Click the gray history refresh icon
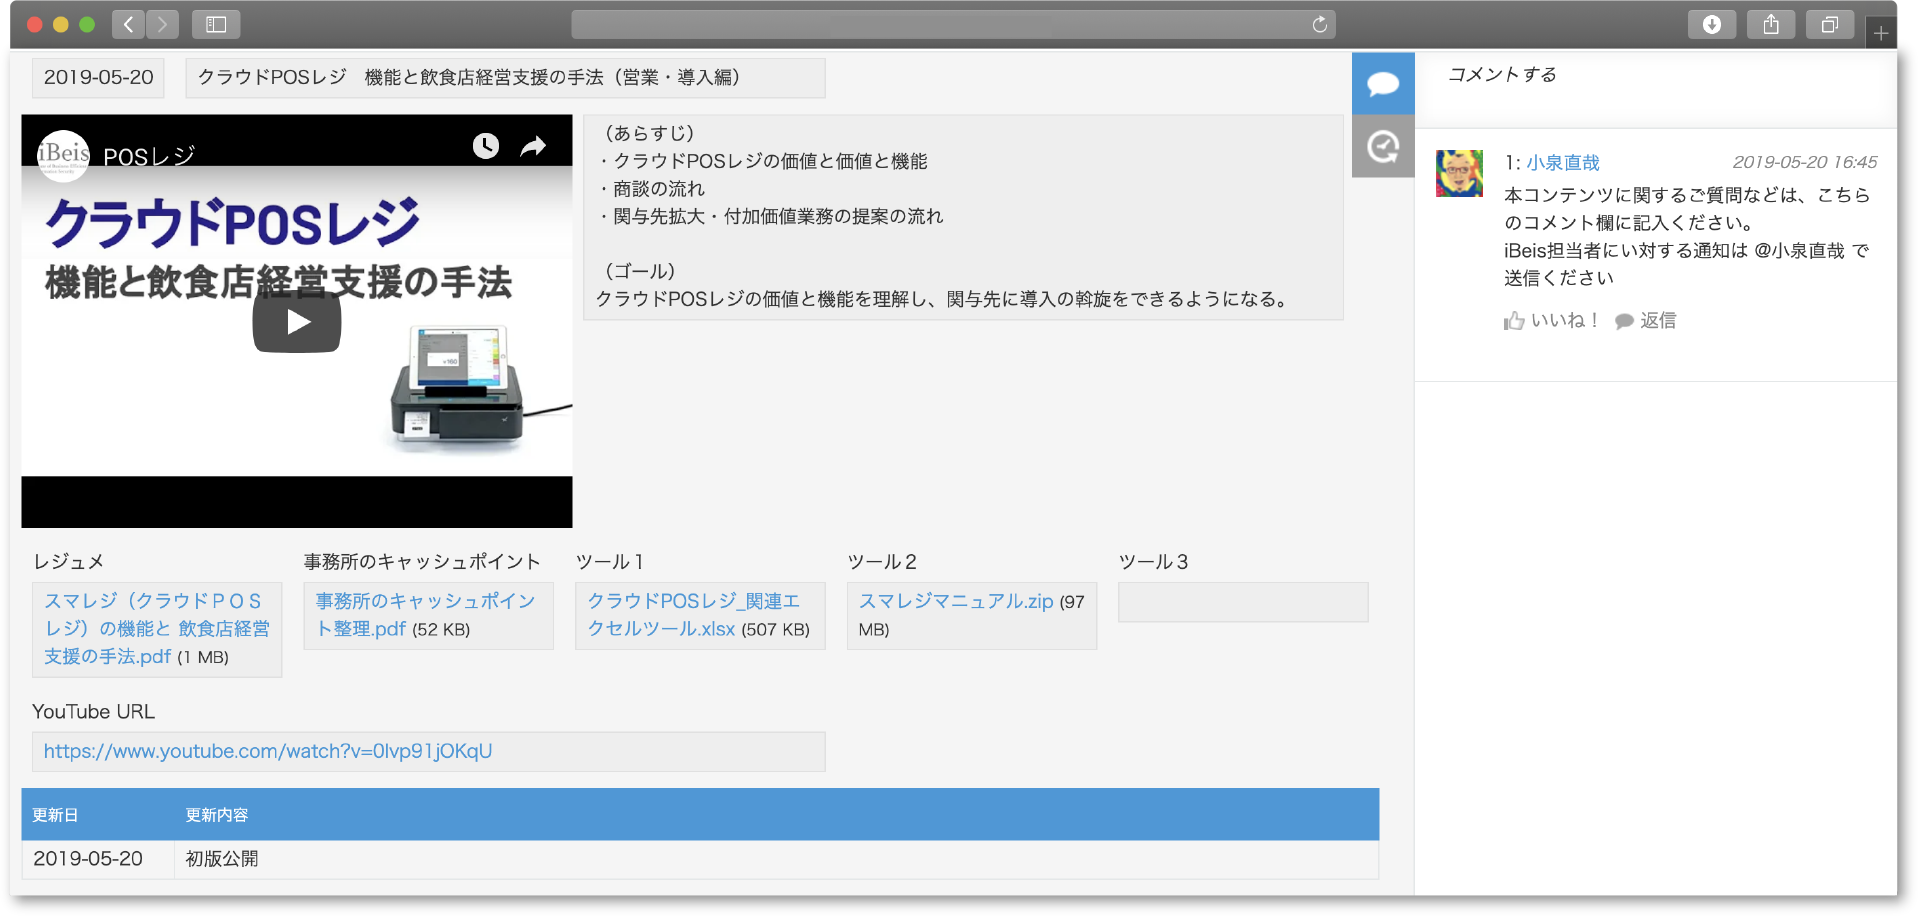 1383,147
